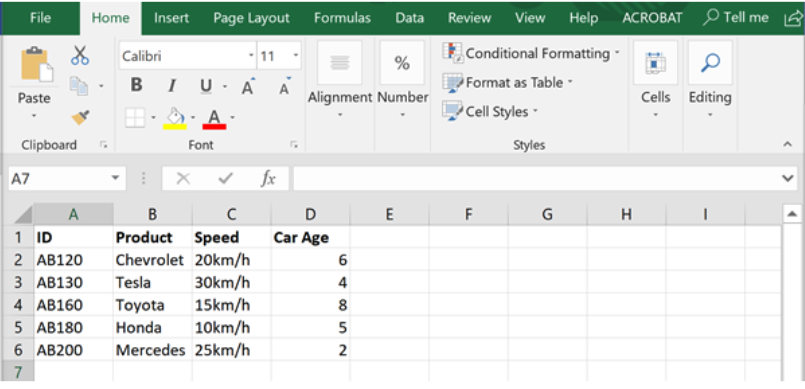This screenshot has width=805, height=389.
Task: Click the Conditional Formatting icon
Action: pos(452,53)
